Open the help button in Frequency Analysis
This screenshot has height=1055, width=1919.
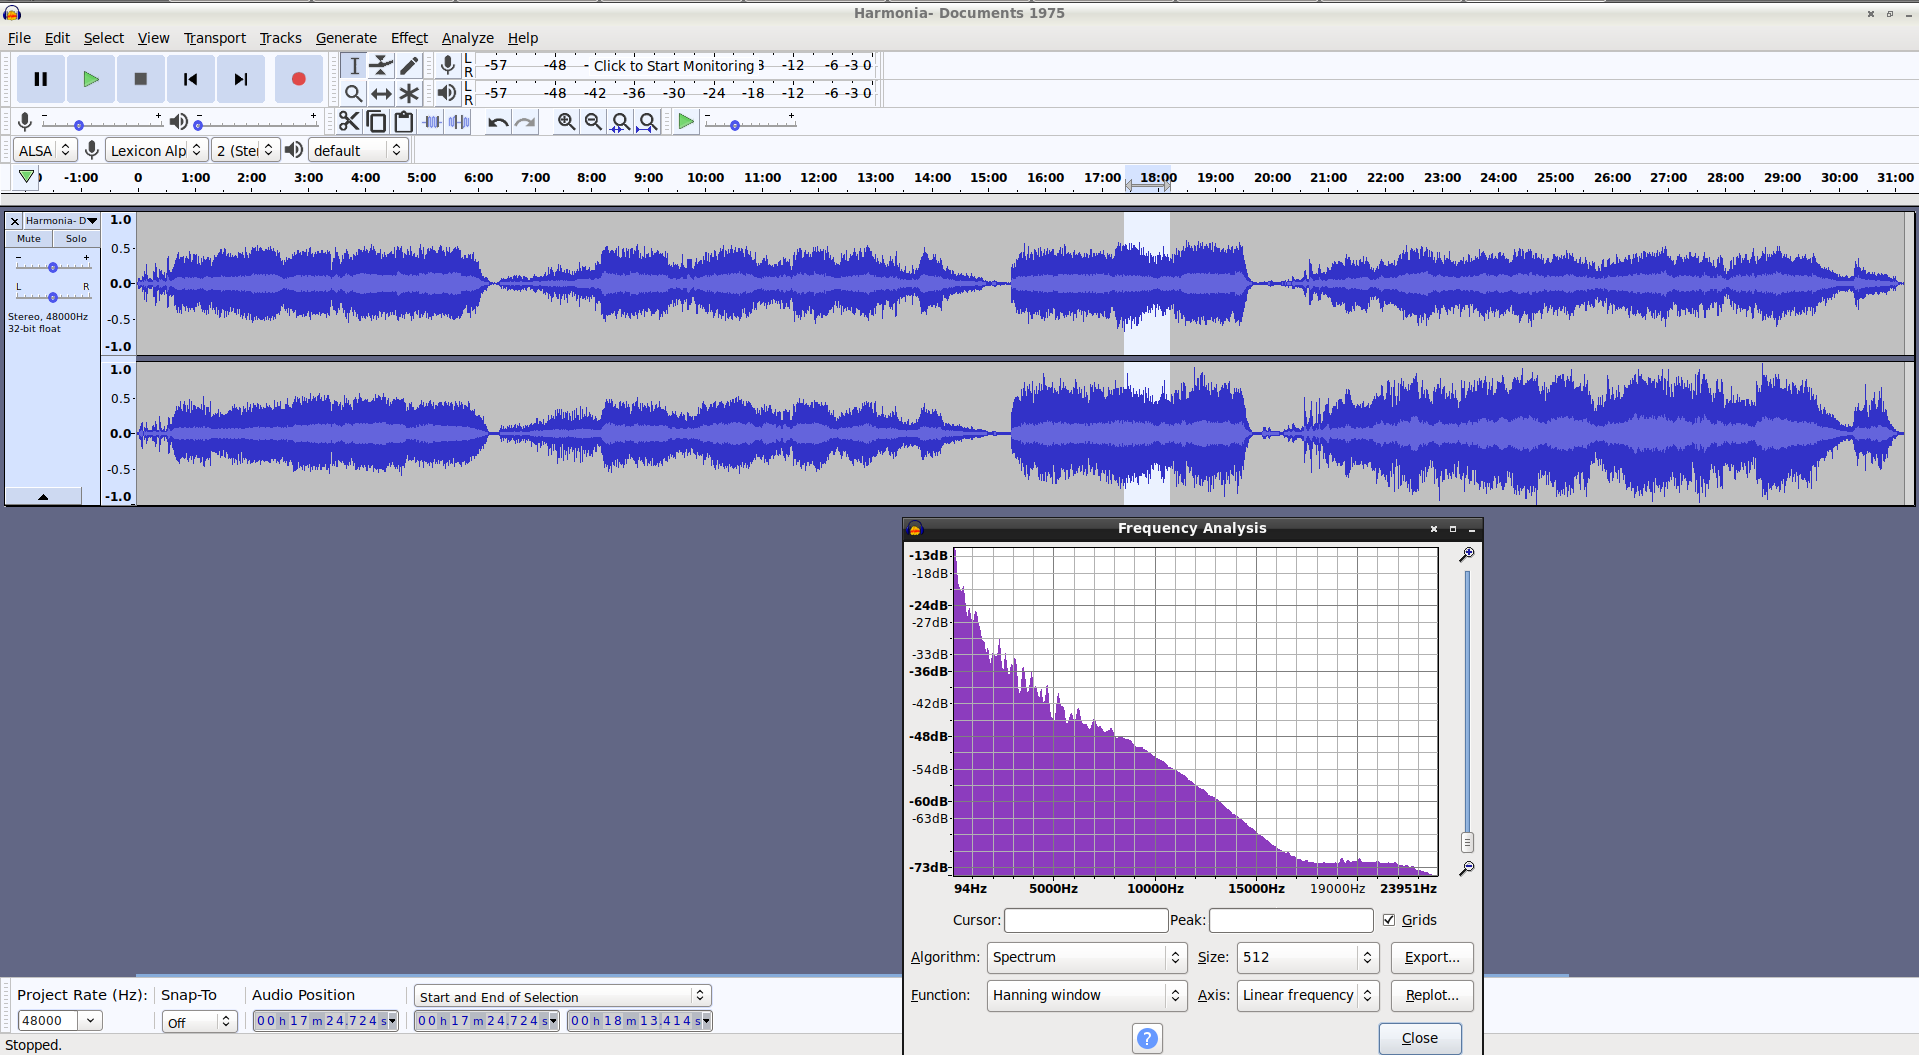pyautogui.click(x=1147, y=1038)
